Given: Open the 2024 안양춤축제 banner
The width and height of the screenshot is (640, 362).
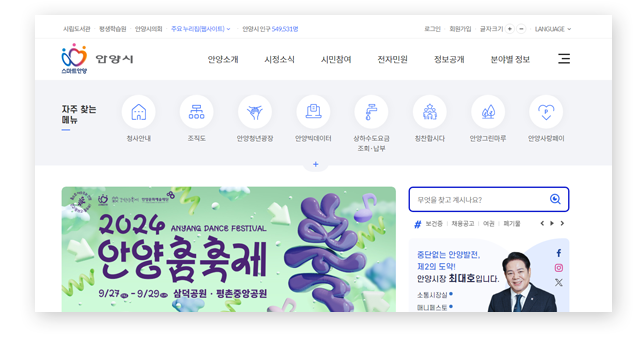Looking at the screenshot, I should pyautogui.click(x=229, y=249).
